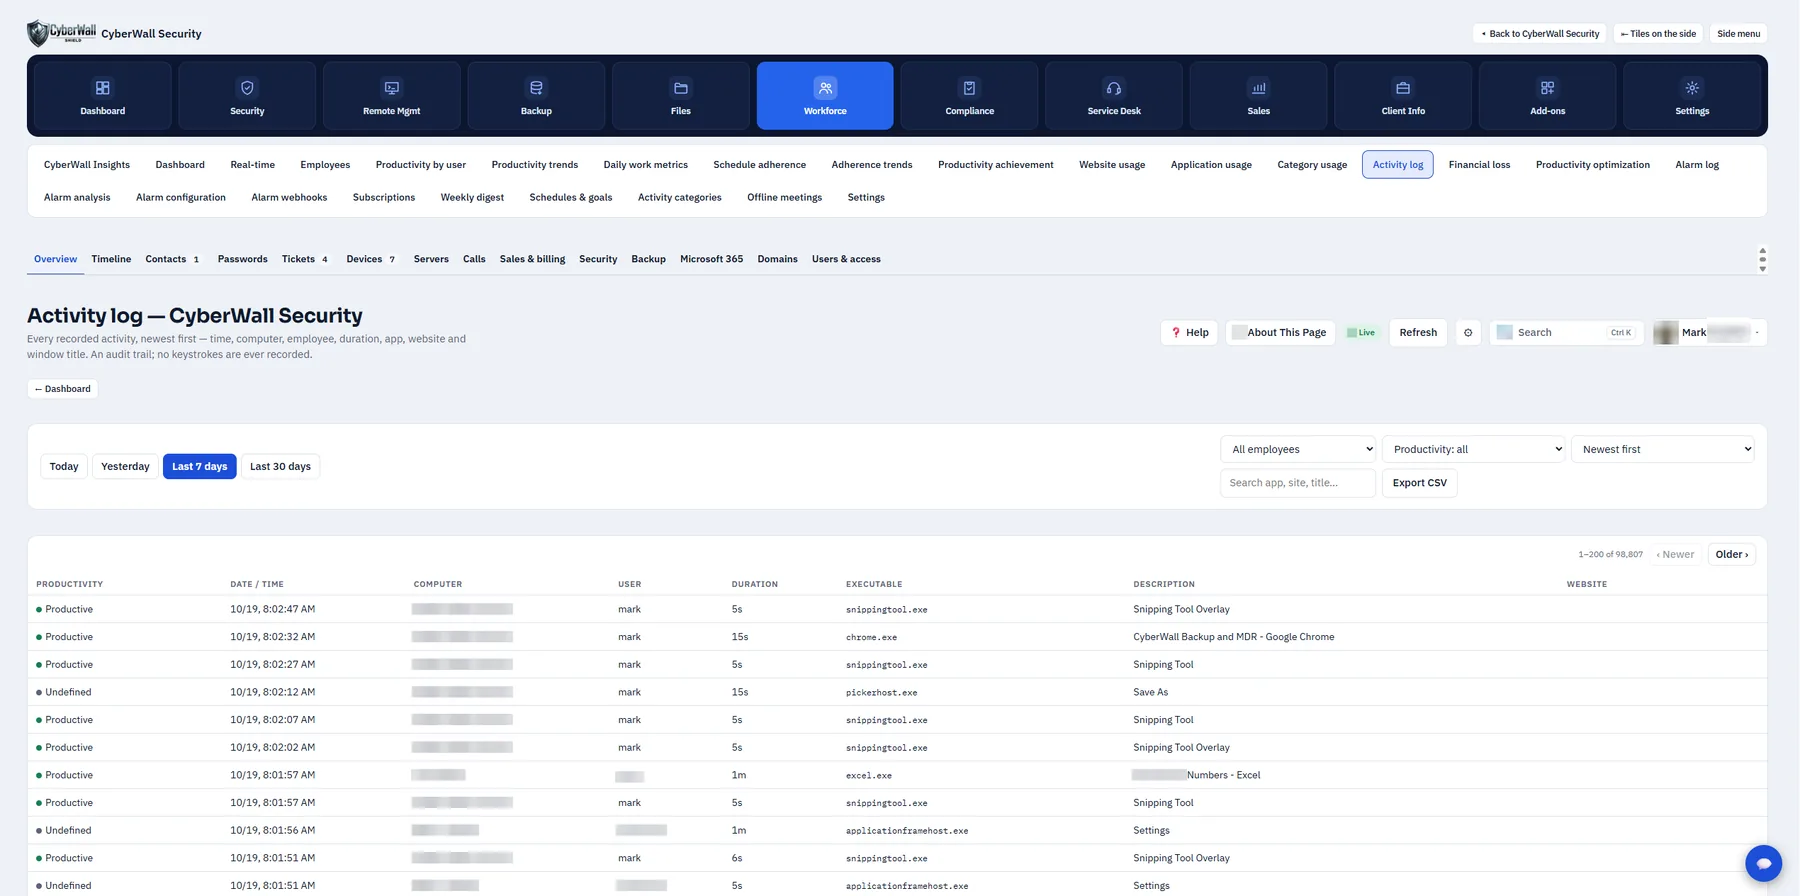The image size is (1800, 896).
Task: Switch the date range to Yesterday
Action: click(x=125, y=466)
